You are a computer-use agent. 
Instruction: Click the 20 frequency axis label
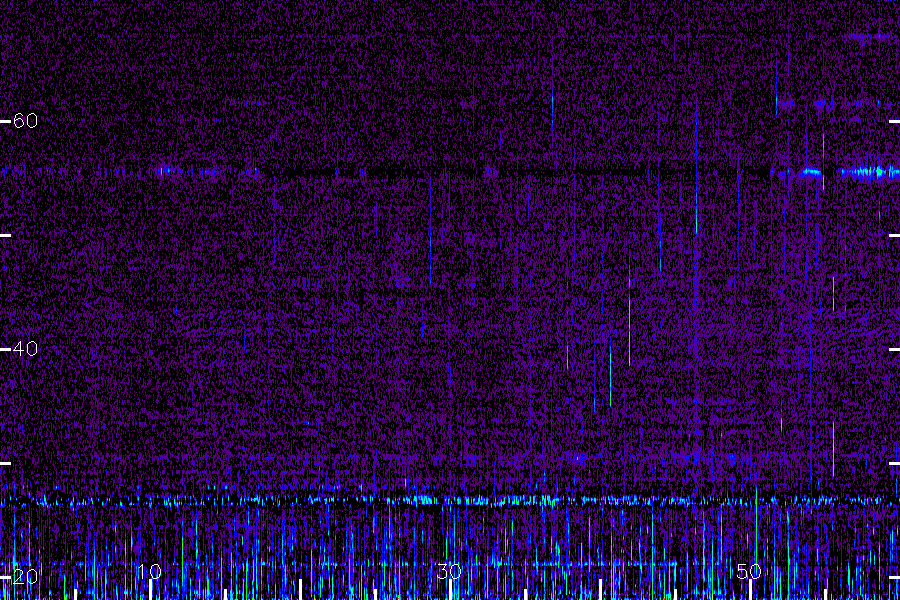click(25, 576)
